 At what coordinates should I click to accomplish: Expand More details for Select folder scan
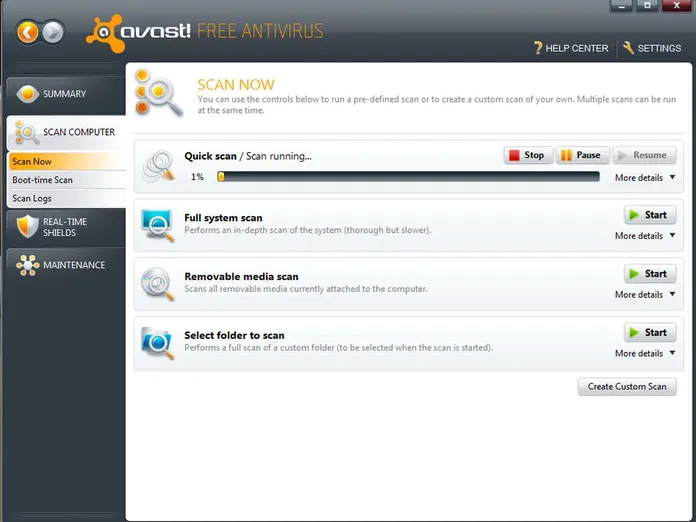pyautogui.click(x=645, y=353)
